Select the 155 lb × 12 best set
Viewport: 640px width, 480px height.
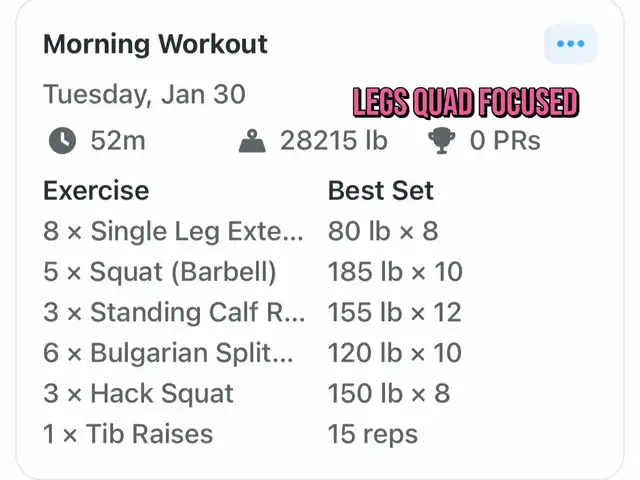click(395, 312)
